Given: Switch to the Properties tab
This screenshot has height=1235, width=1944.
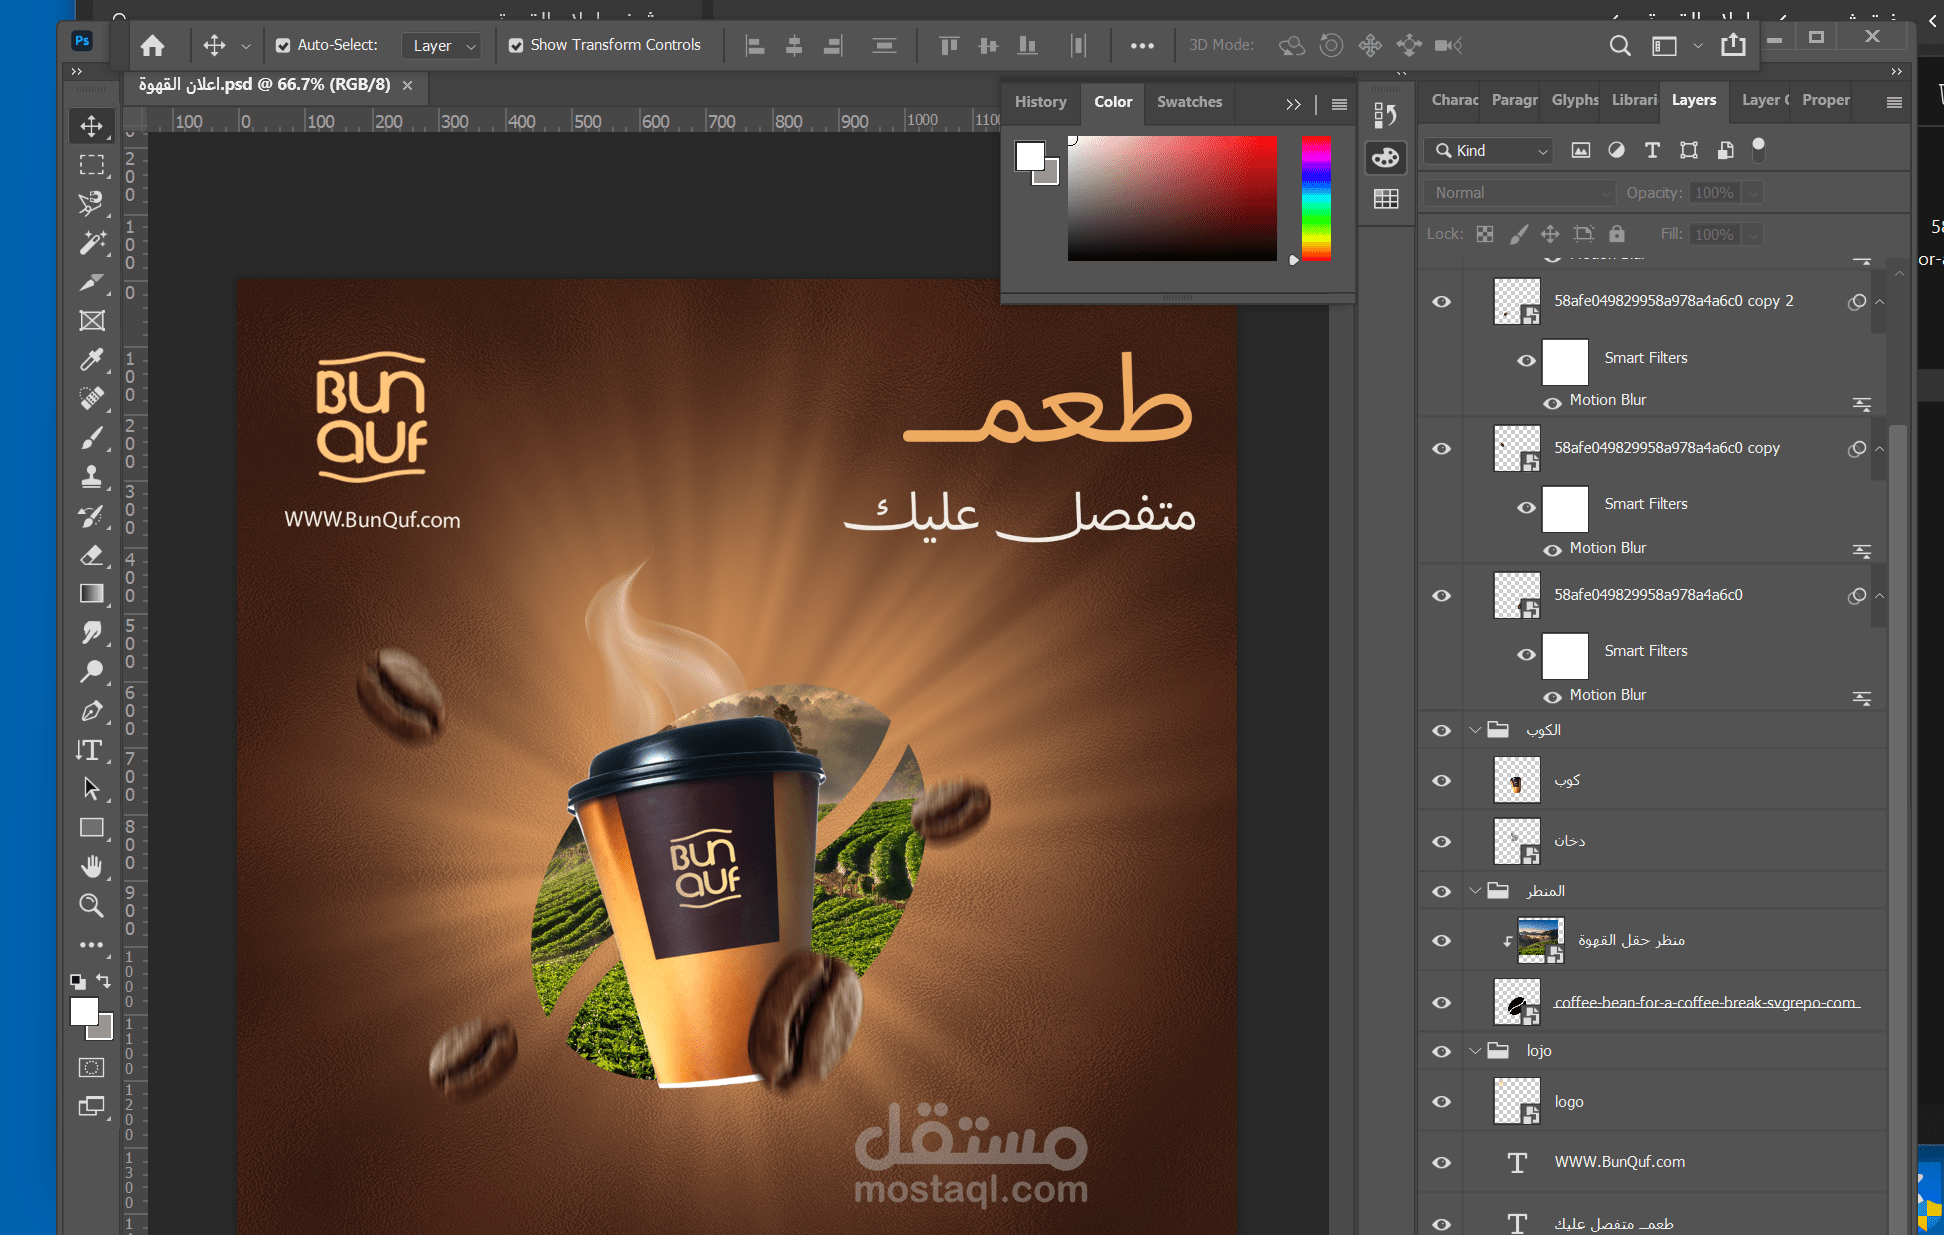Looking at the screenshot, I should click(1826, 100).
